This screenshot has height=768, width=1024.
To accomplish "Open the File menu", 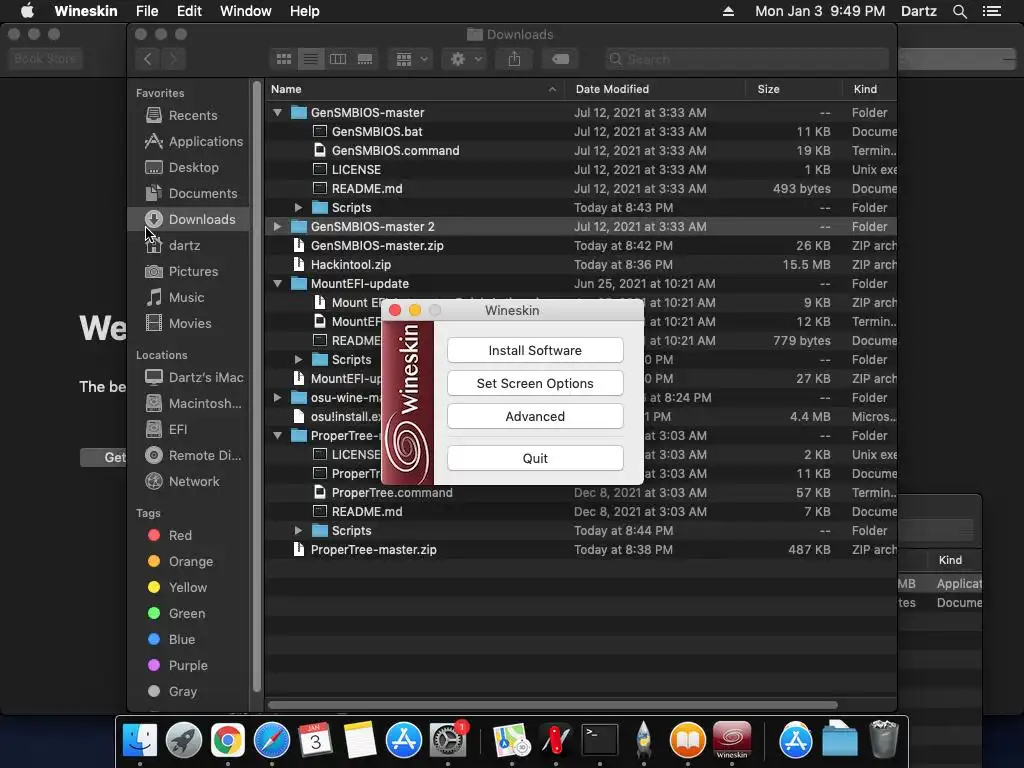I will (x=147, y=11).
